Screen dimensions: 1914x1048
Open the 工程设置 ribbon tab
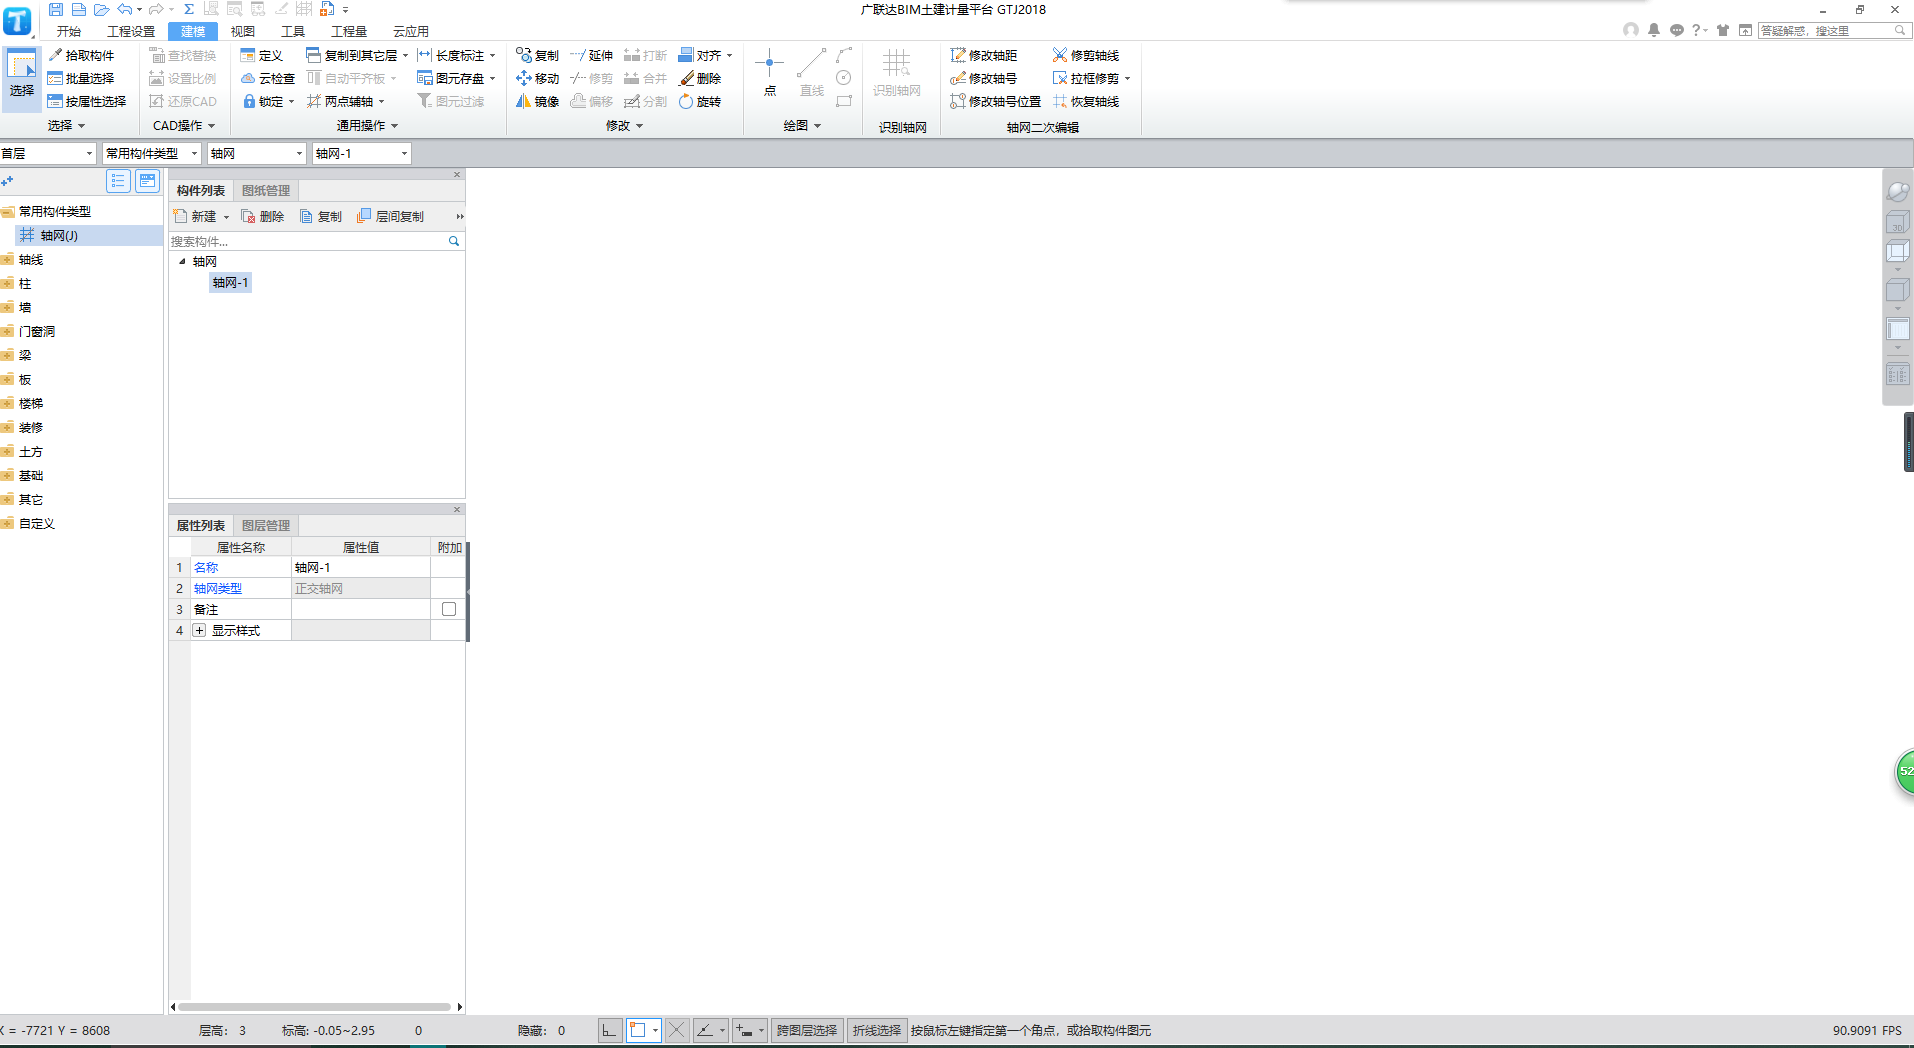pyautogui.click(x=131, y=31)
